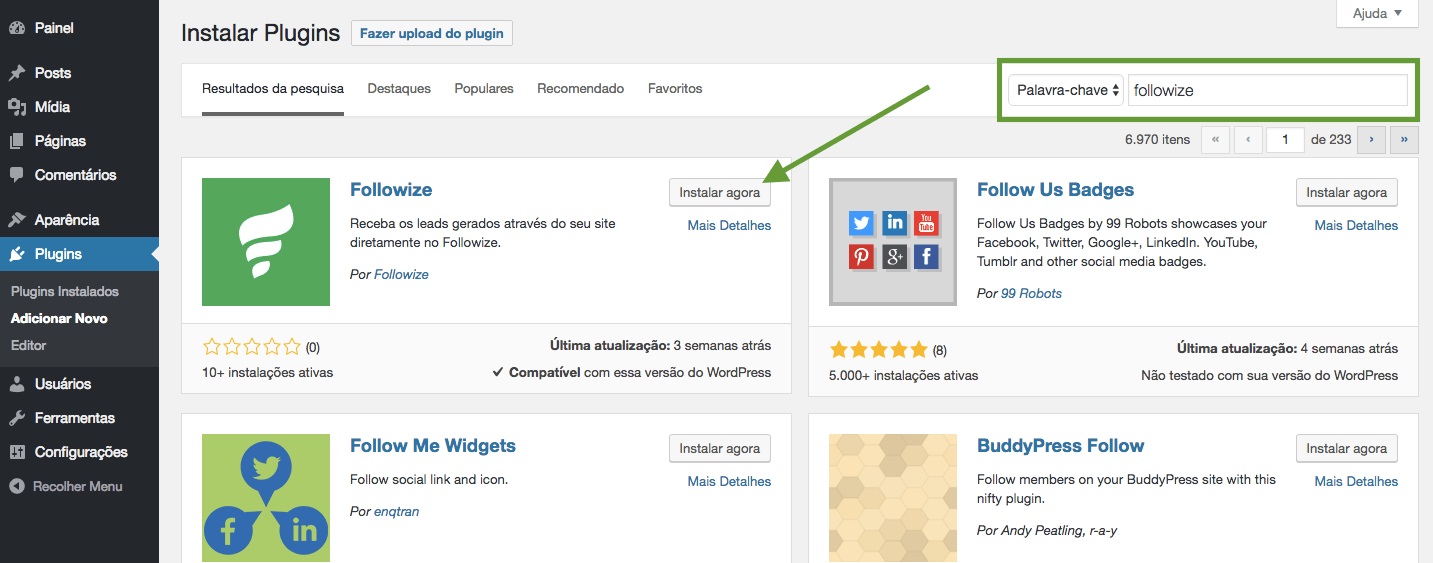Viewport: 1433px width, 563px height.
Task: Go to next page of results
Action: [x=1371, y=139]
